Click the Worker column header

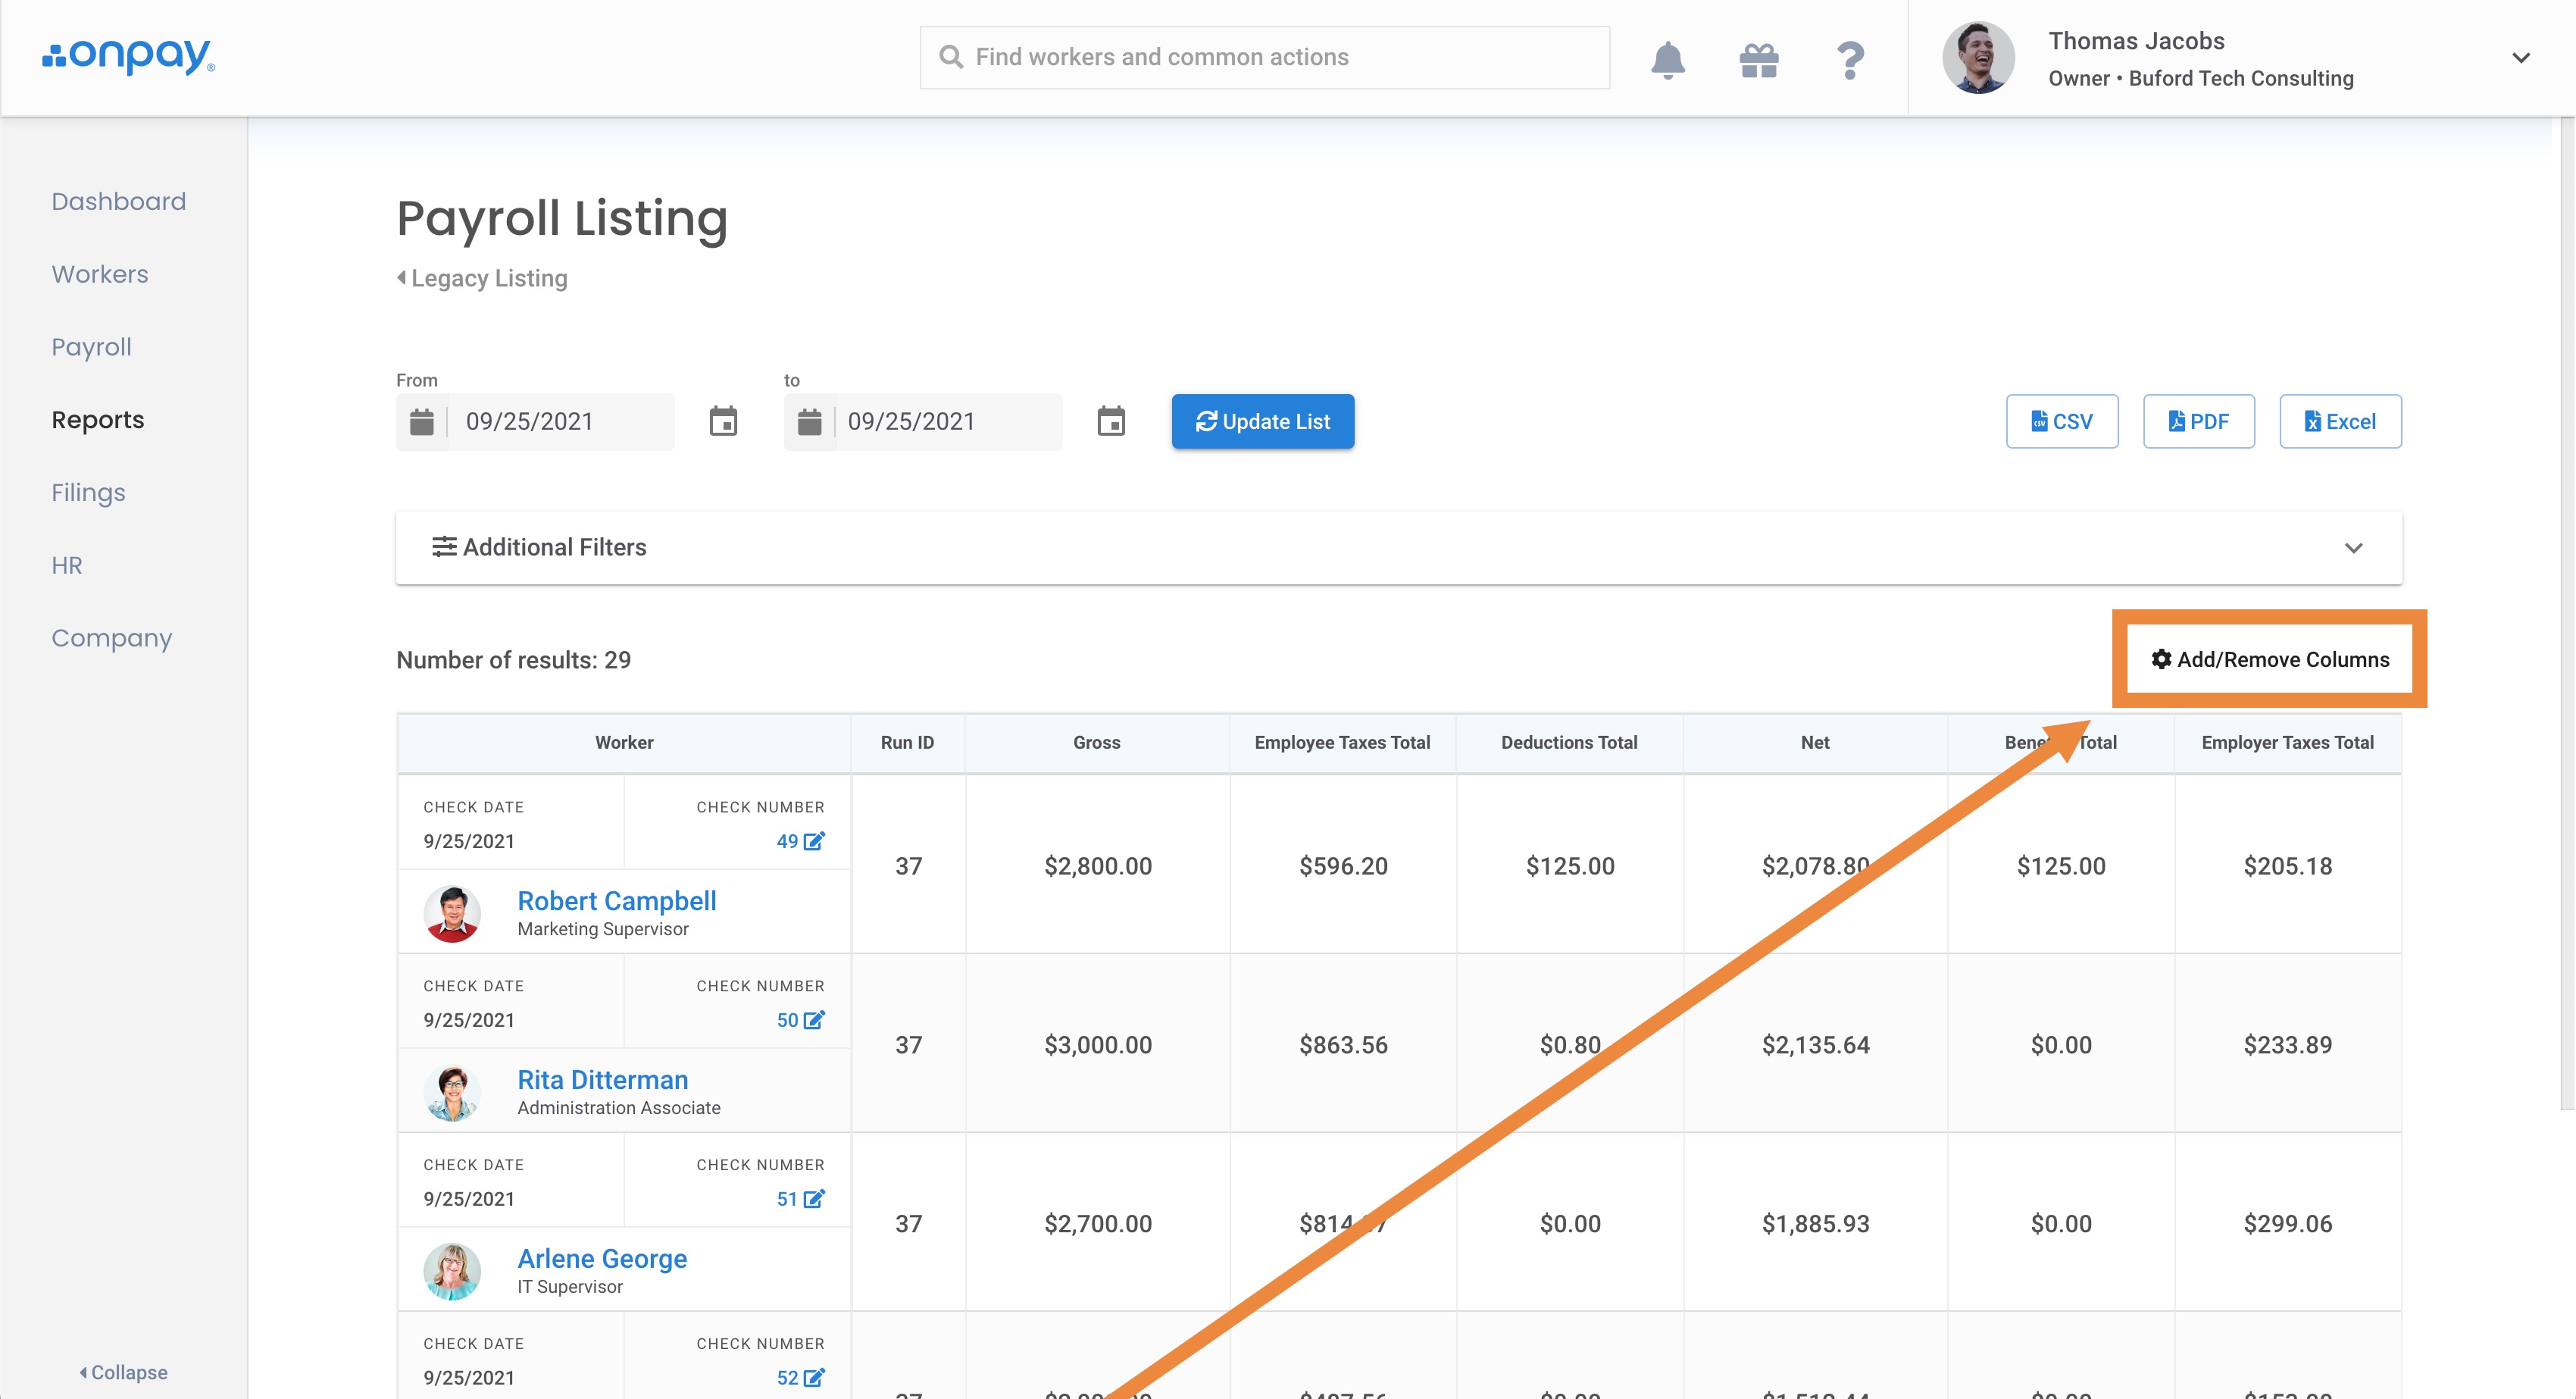[x=624, y=743]
